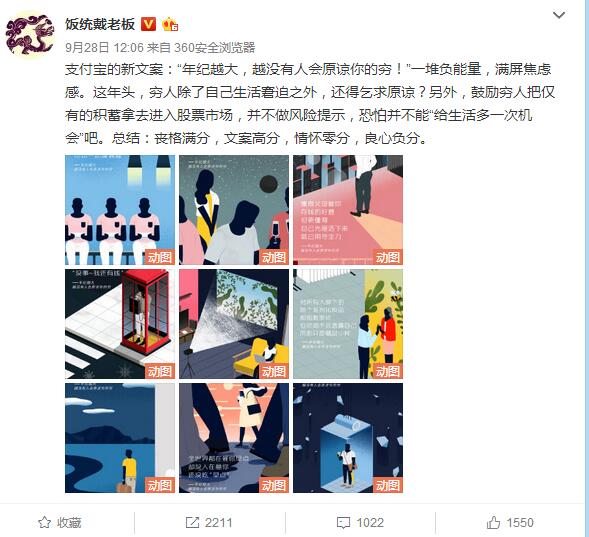The width and height of the screenshot is (589, 537).
Task: Open the man by lake thumbnail
Action: coord(120,438)
